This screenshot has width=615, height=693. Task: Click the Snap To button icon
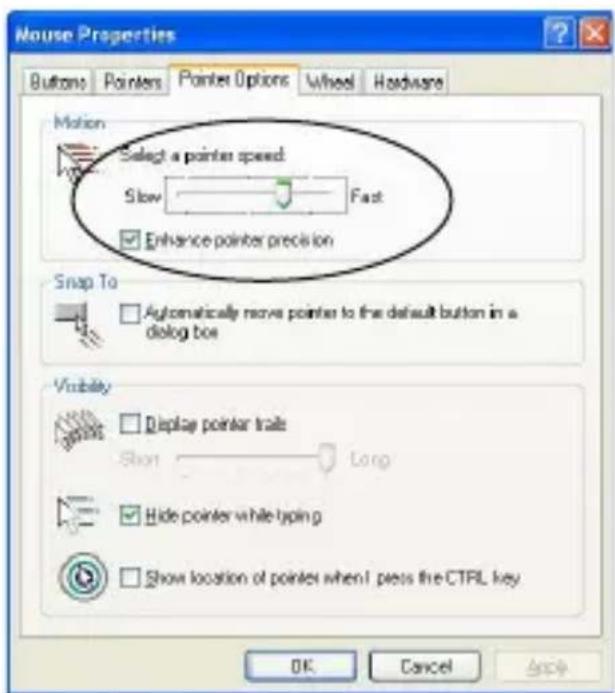79,325
